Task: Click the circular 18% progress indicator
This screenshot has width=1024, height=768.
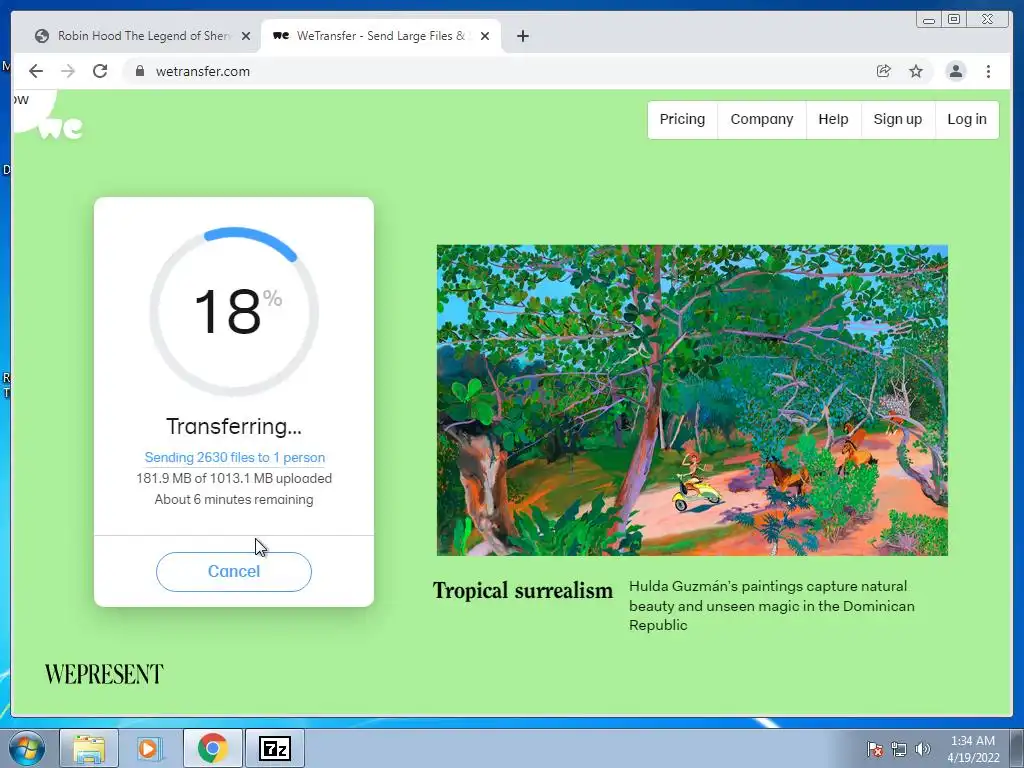Action: (x=234, y=312)
